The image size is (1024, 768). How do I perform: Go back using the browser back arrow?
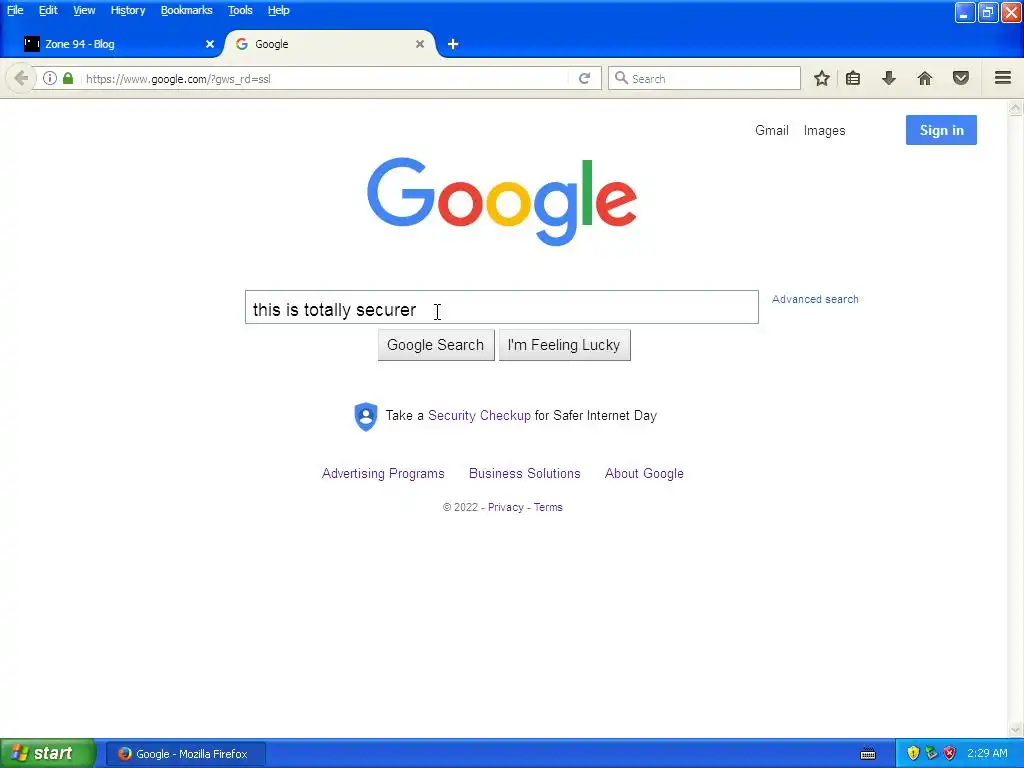pyautogui.click(x=21, y=78)
